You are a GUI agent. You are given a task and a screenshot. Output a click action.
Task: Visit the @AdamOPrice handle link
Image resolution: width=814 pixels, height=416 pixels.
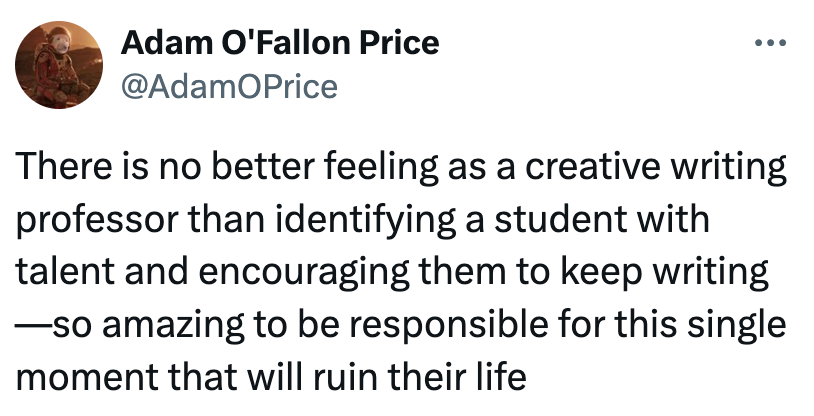tap(229, 87)
